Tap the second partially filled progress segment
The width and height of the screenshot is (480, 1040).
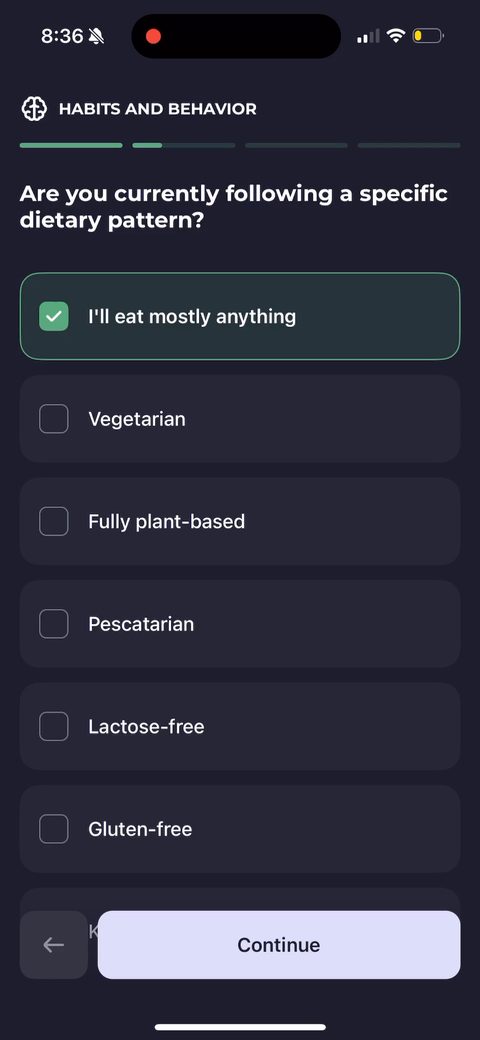click(184, 145)
